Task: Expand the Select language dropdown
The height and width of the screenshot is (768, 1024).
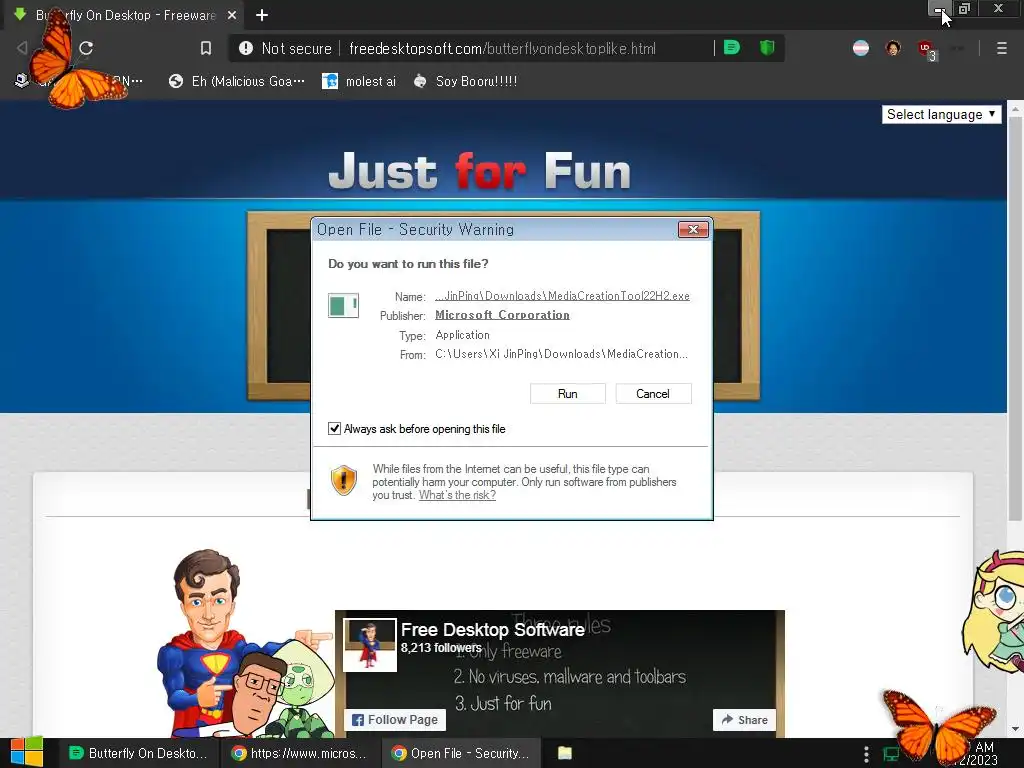Action: point(941,114)
